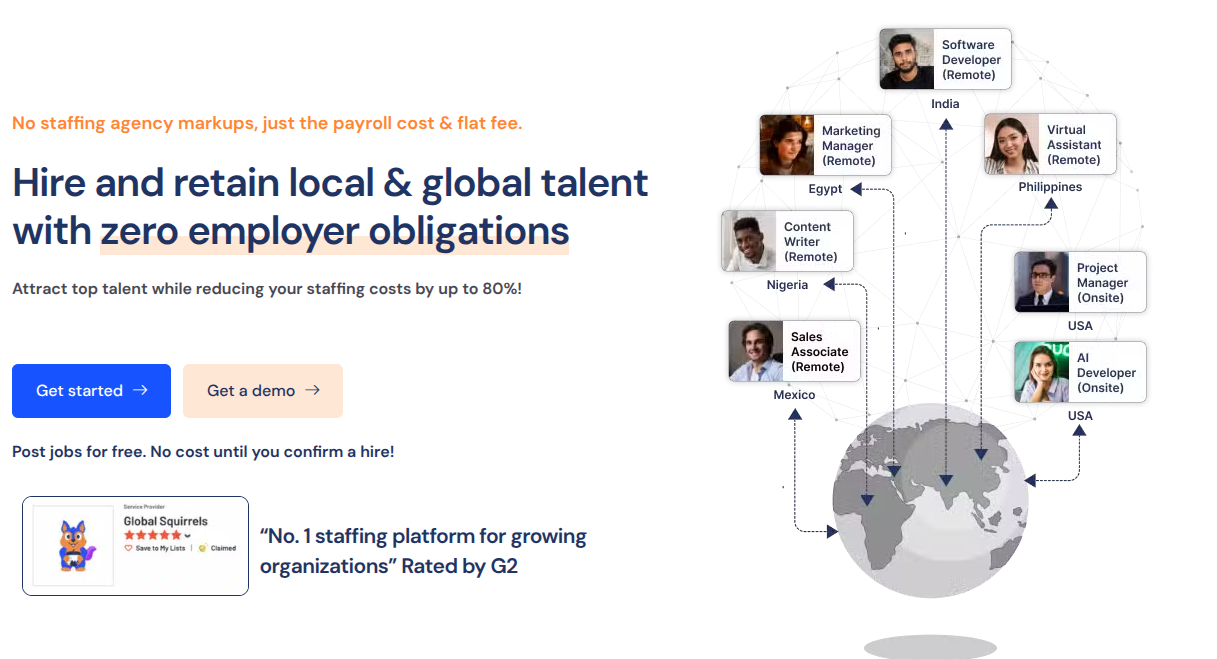The width and height of the screenshot is (1217, 659).
Task: Click the Marketing Manager (Remote) label
Action: click(851, 146)
